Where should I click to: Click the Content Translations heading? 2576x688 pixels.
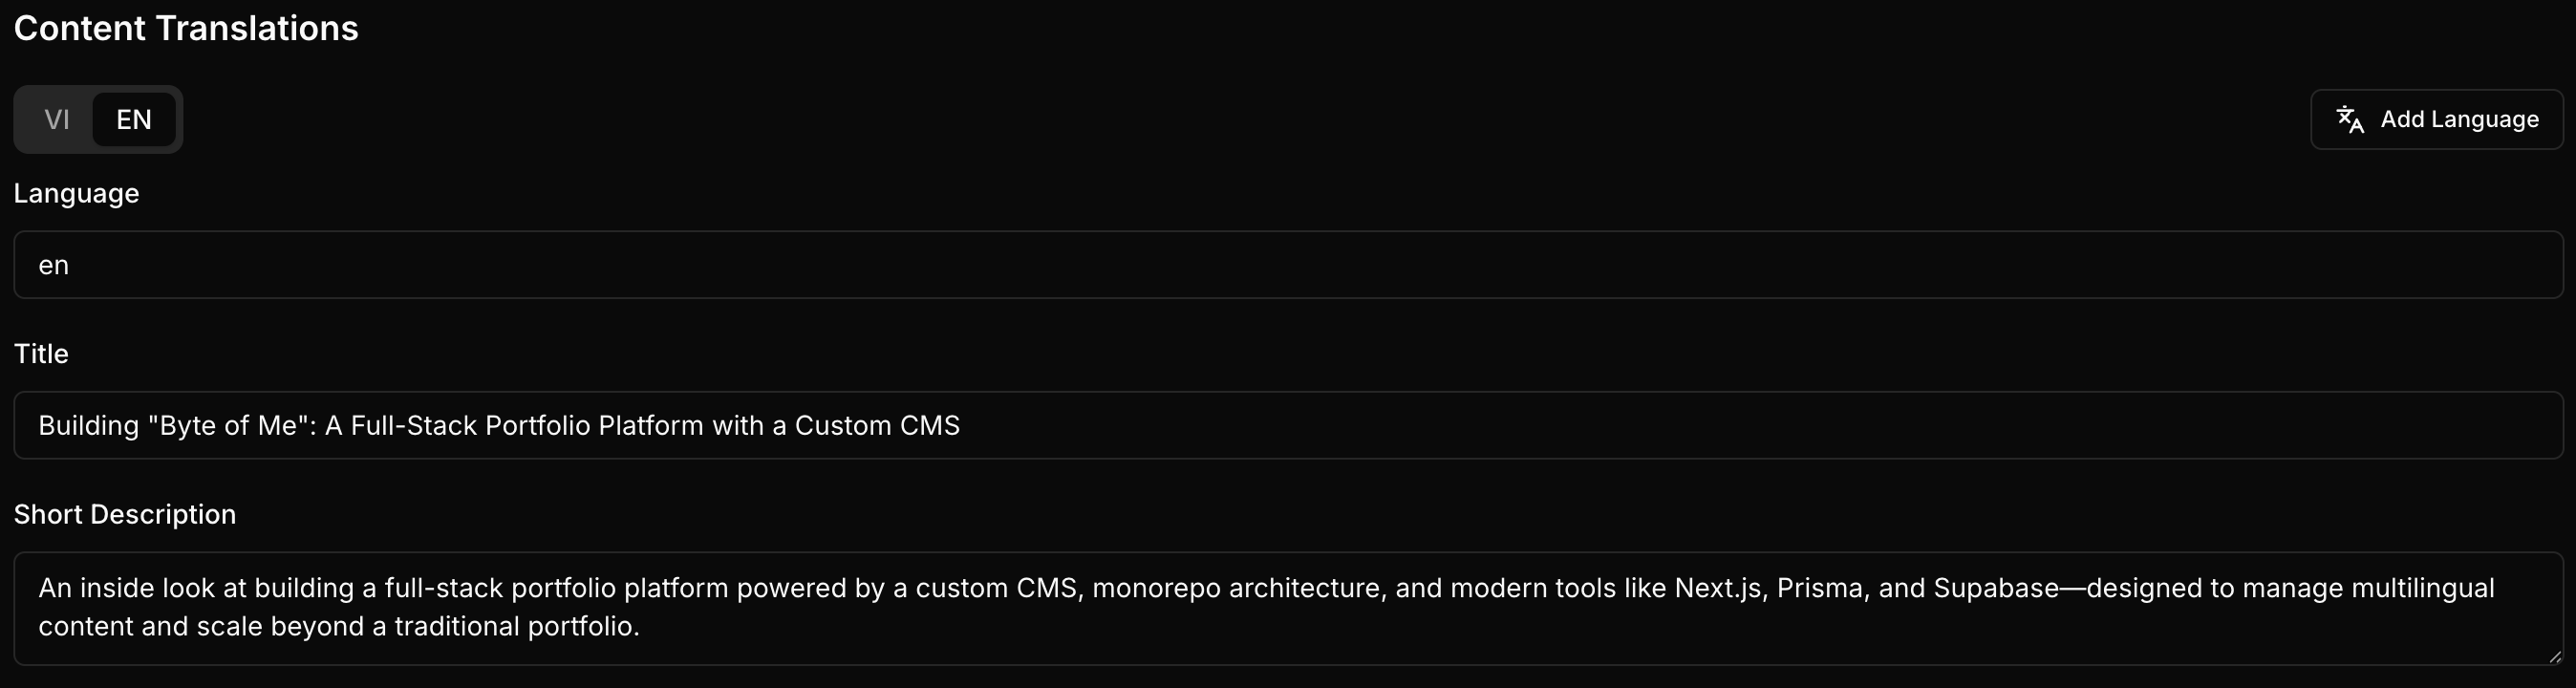(x=186, y=28)
